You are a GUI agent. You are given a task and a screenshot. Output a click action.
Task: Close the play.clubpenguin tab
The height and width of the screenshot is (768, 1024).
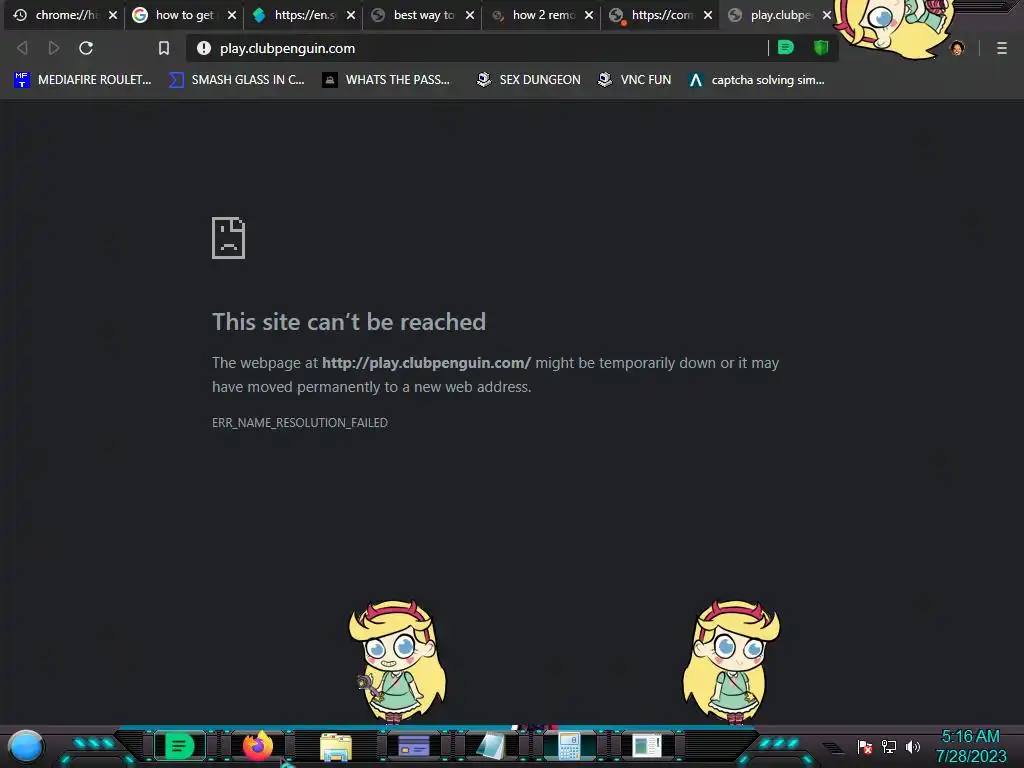[827, 15]
